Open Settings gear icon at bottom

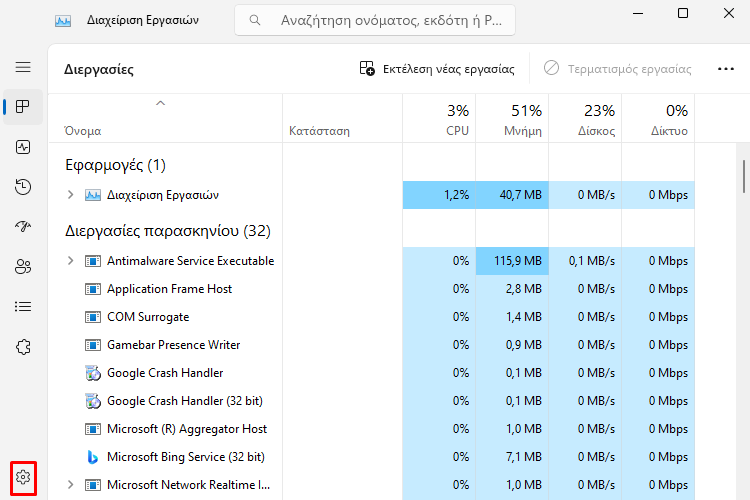pyautogui.click(x=23, y=477)
